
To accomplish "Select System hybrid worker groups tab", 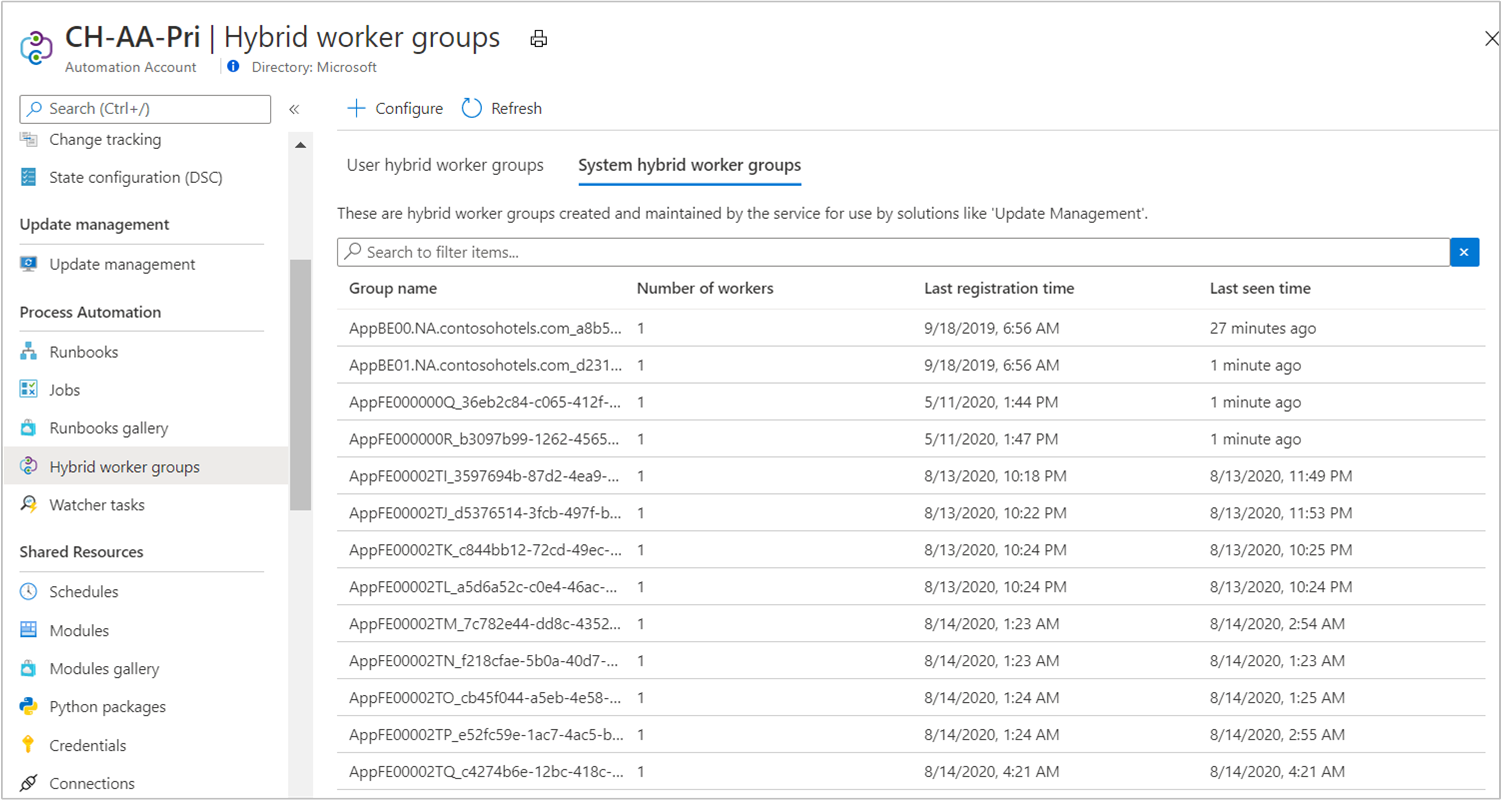I will (x=689, y=165).
